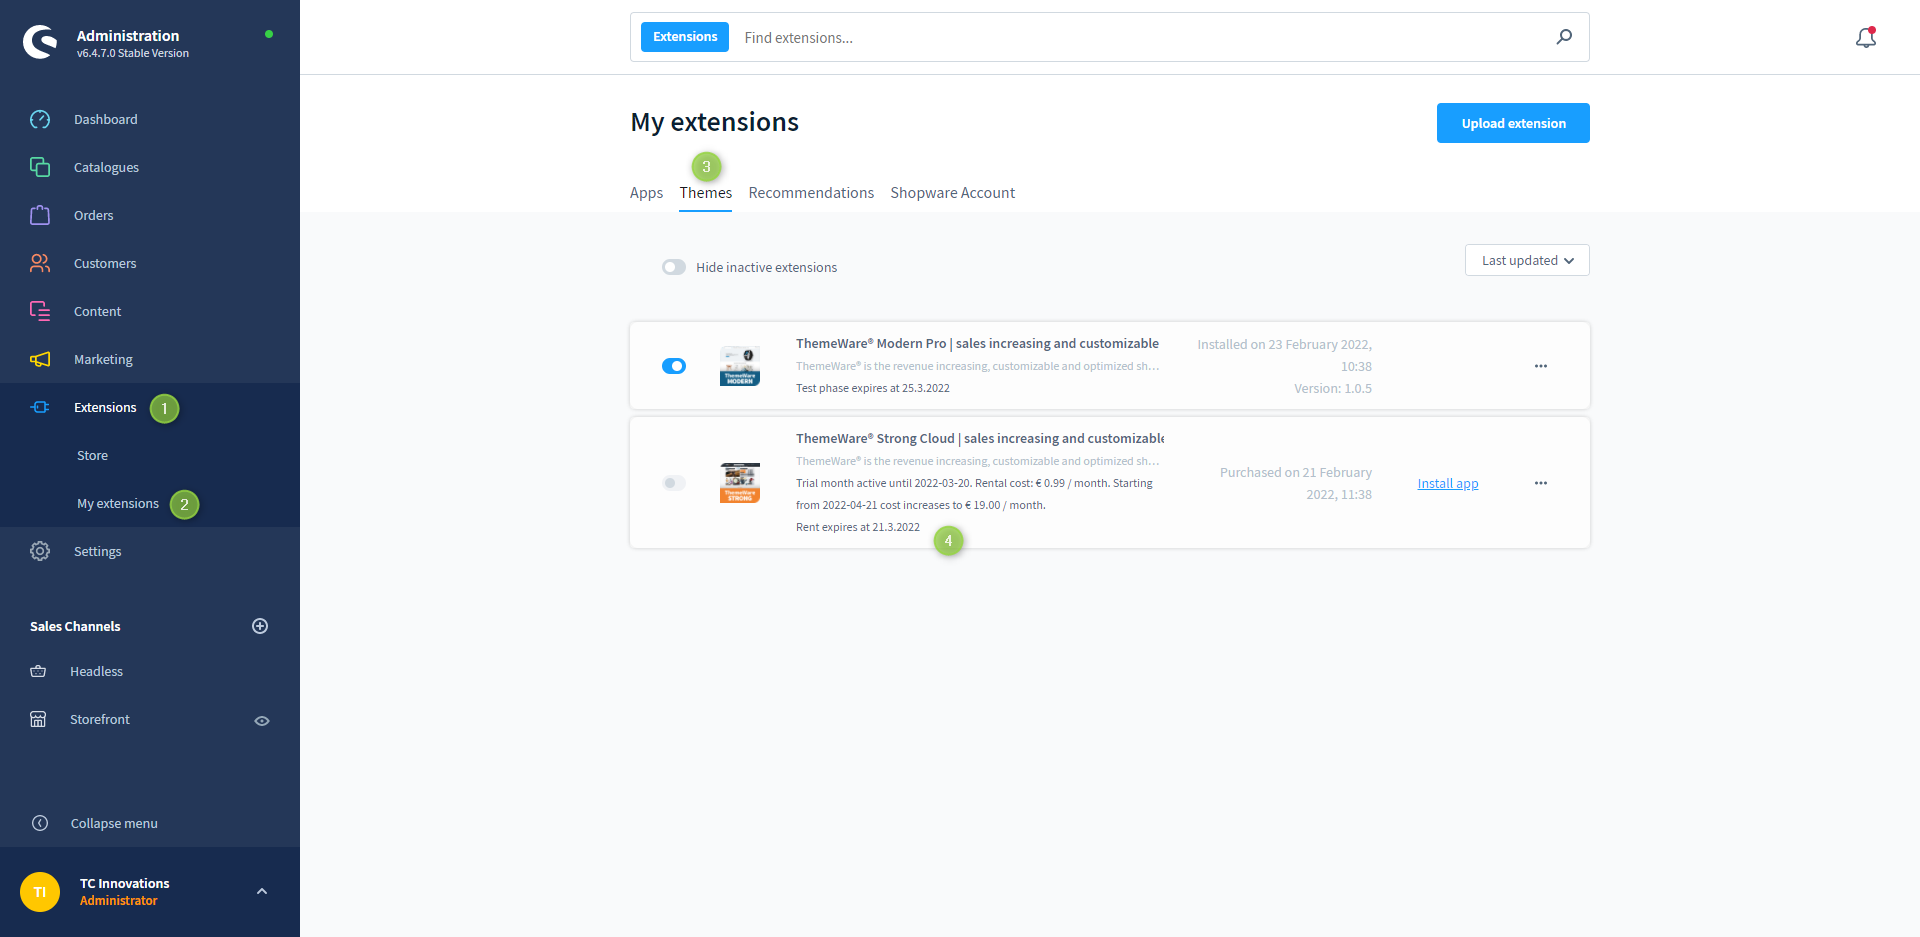Click the Storefront shop icon
Image resolution: width=1920 pixels, height=937 pixels.
point(38,719)
